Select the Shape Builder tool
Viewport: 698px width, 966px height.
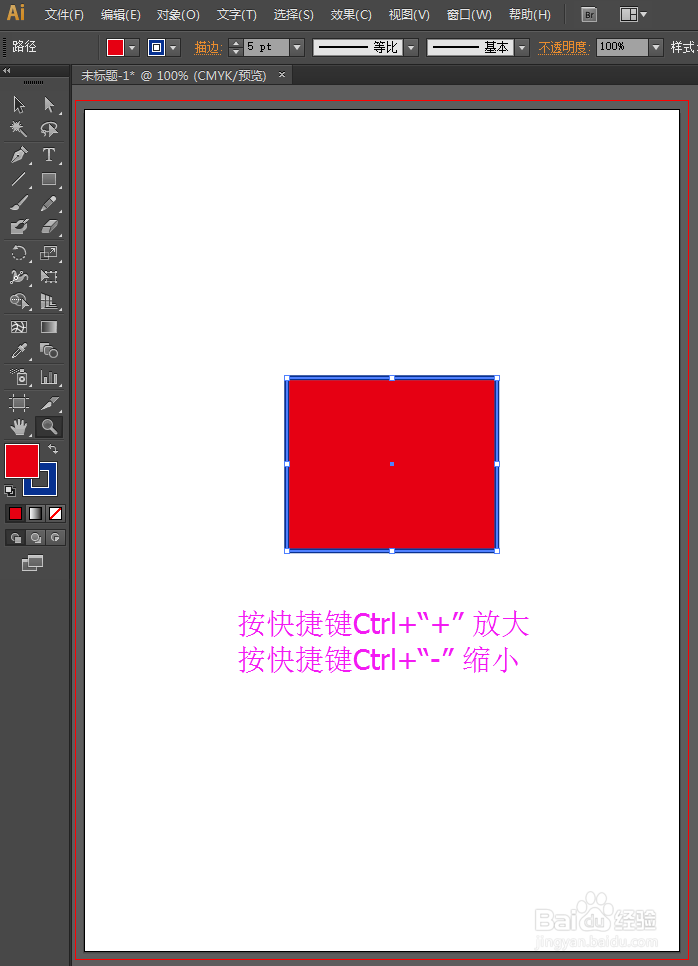click(x=19, y=301)
